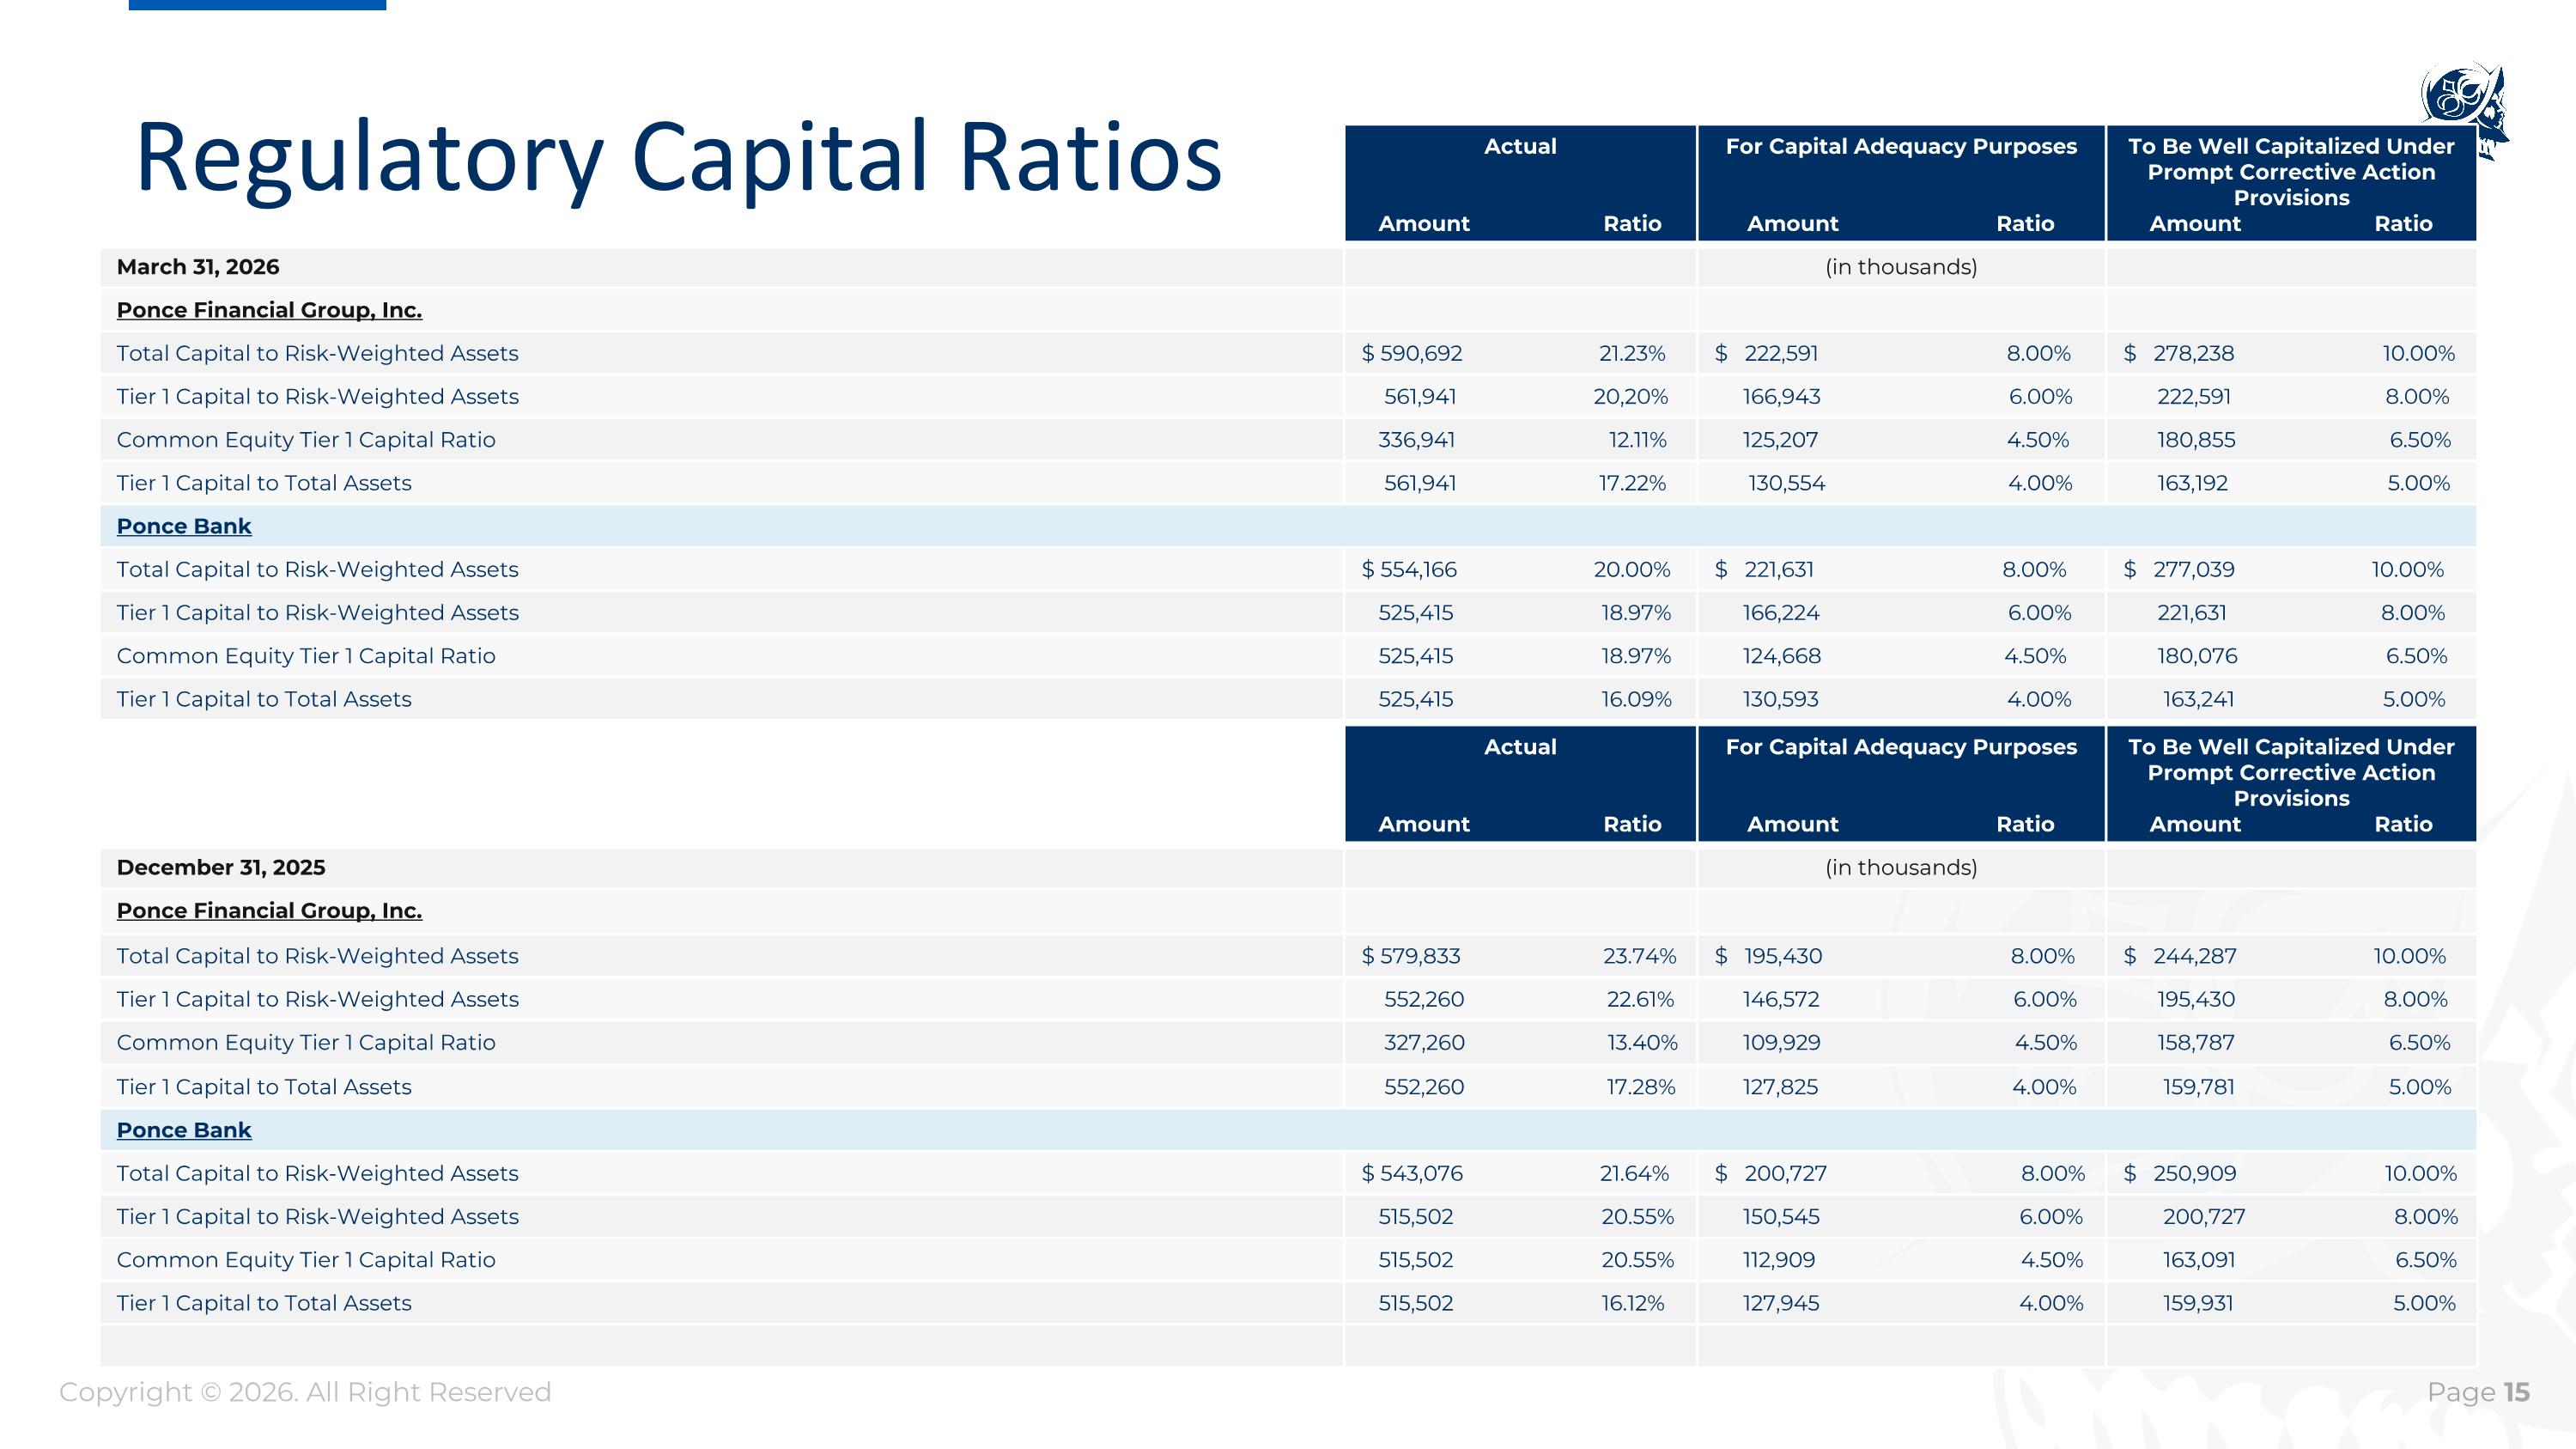Select the actual amount '$ 590,692'
2576x1449 pixels.
1412,353
